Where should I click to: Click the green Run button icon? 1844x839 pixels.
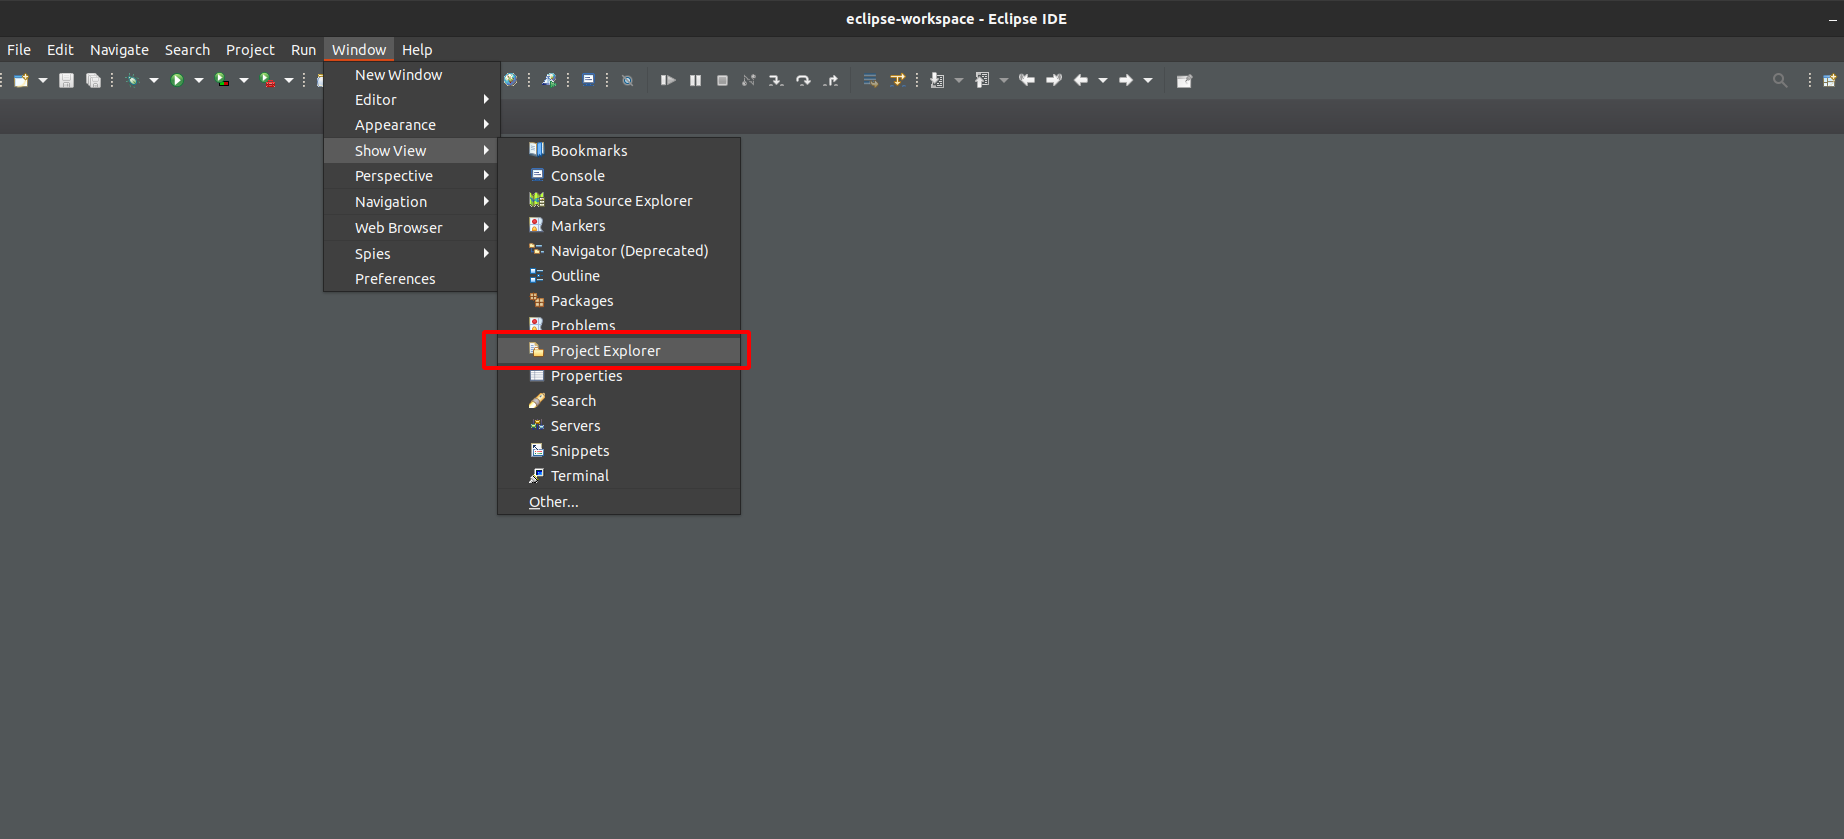pos(177,80)
